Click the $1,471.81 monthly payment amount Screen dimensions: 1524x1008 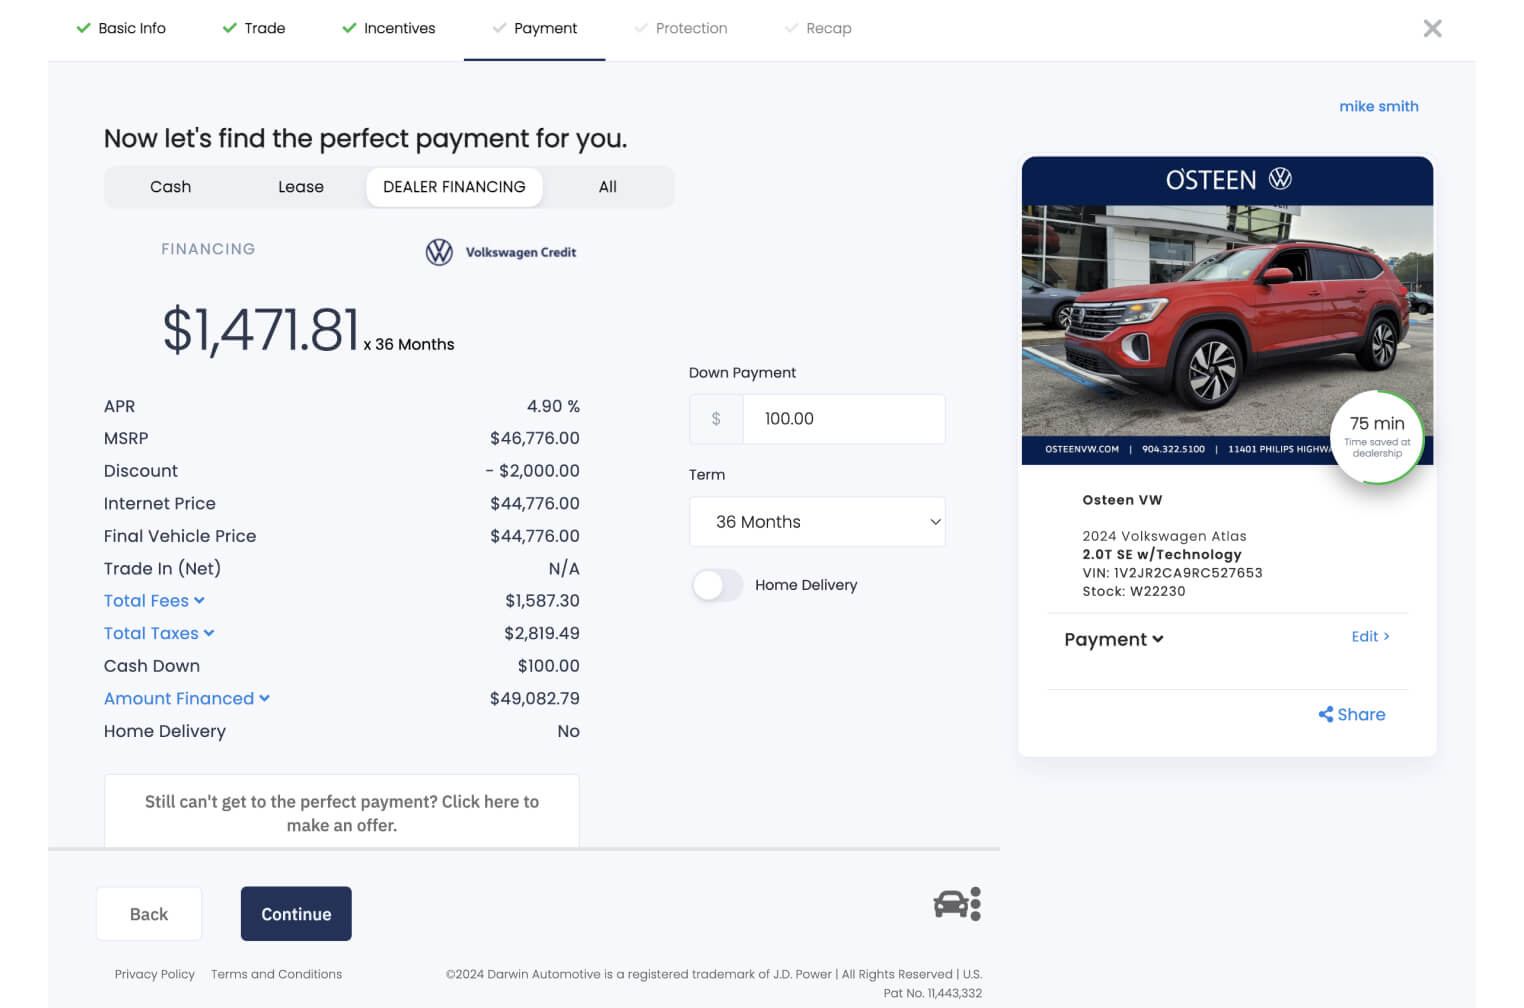[261, 330]
